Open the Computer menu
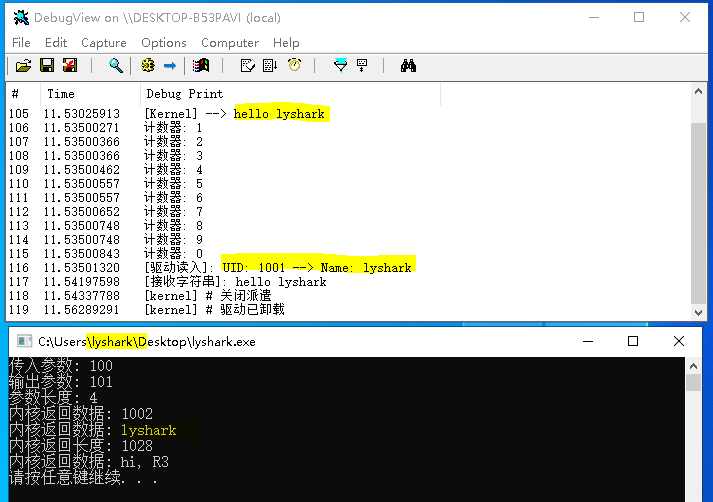 [230, 43]
